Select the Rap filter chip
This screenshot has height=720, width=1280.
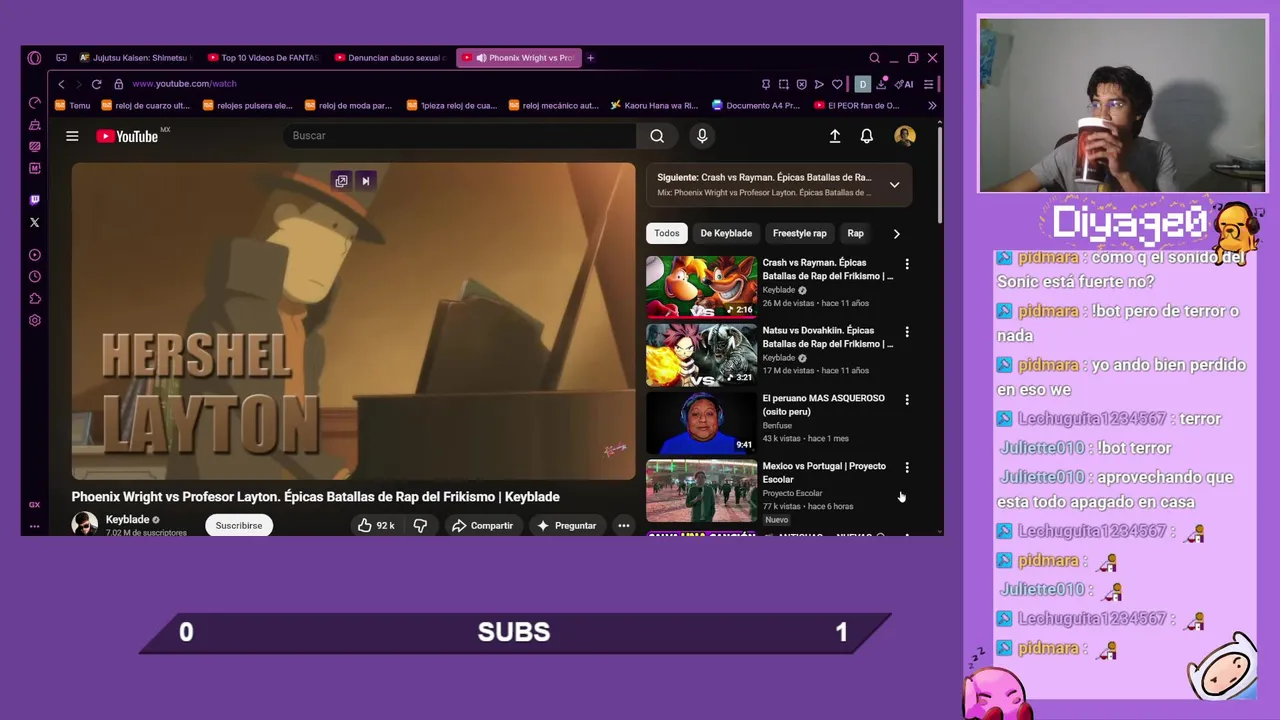pos(856,234)
